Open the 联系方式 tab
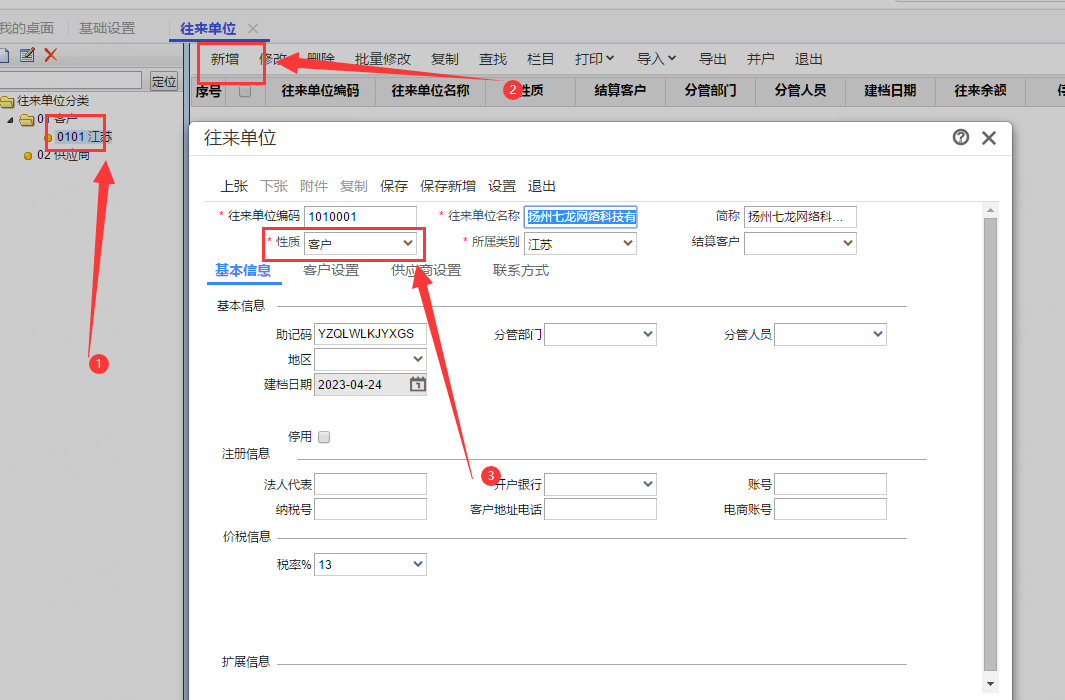The width and height of the screenshot is (1065, 700). (521, 270)
